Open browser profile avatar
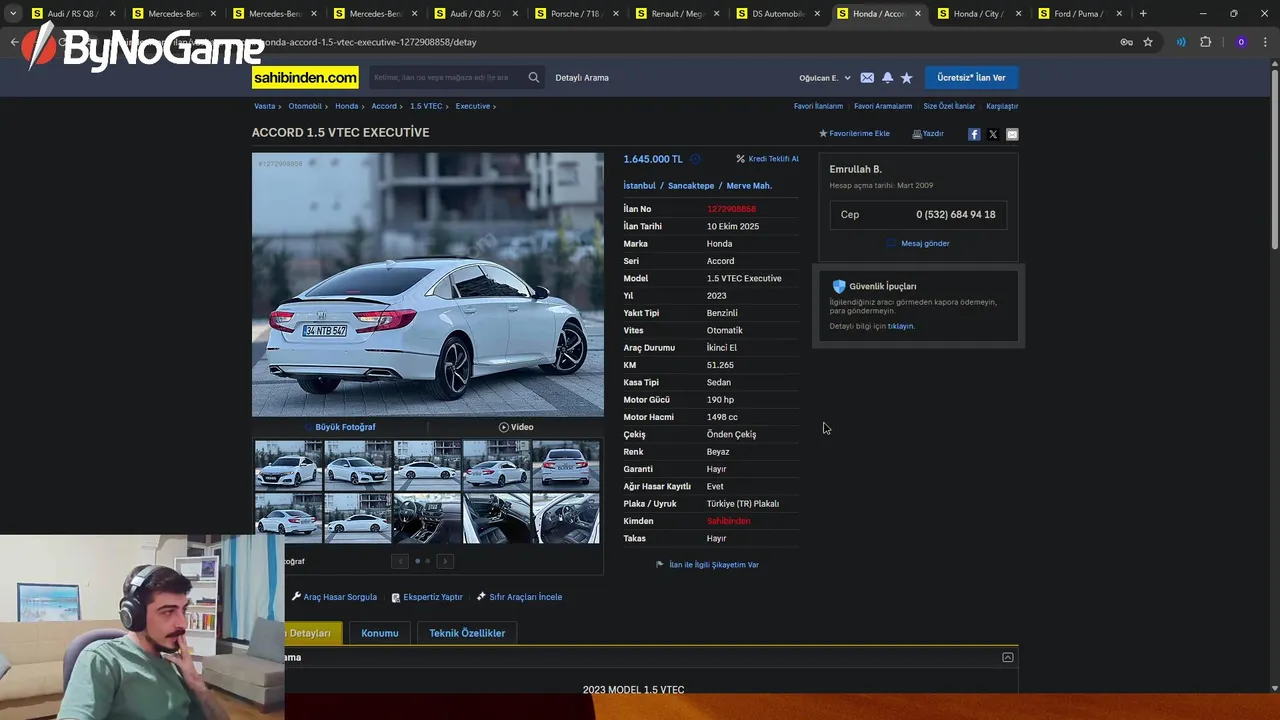 [x=1241, y=42]
